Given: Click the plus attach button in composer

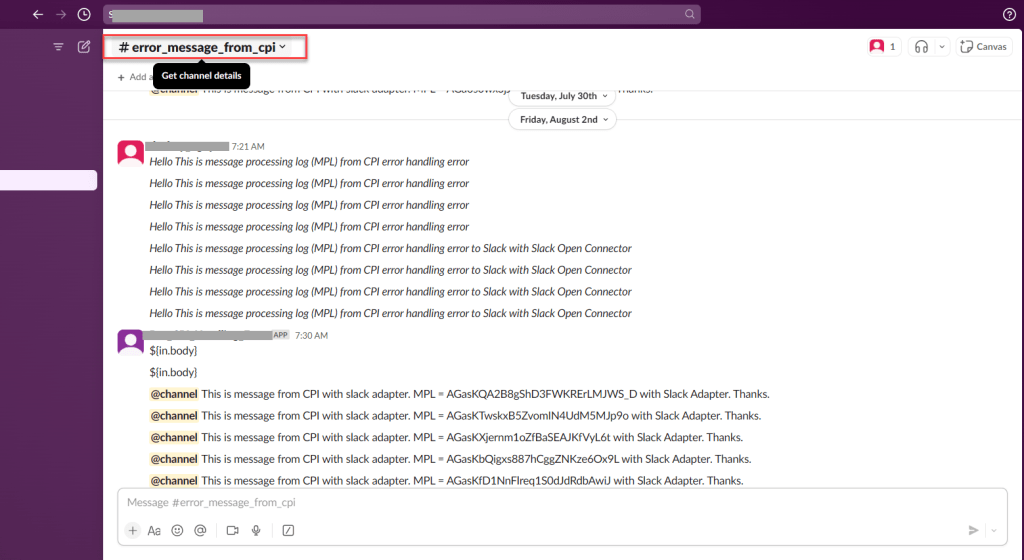Looking at the screenshot, I should click(132, 530).
